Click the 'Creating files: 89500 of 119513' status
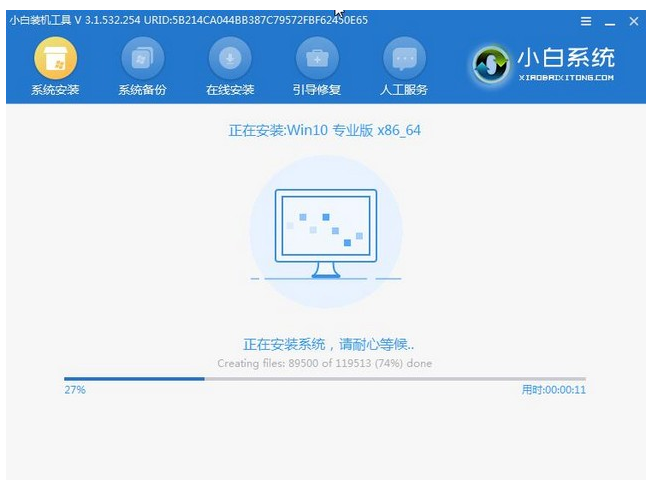This screenshot has width=658, height=488. click(325, 363)
